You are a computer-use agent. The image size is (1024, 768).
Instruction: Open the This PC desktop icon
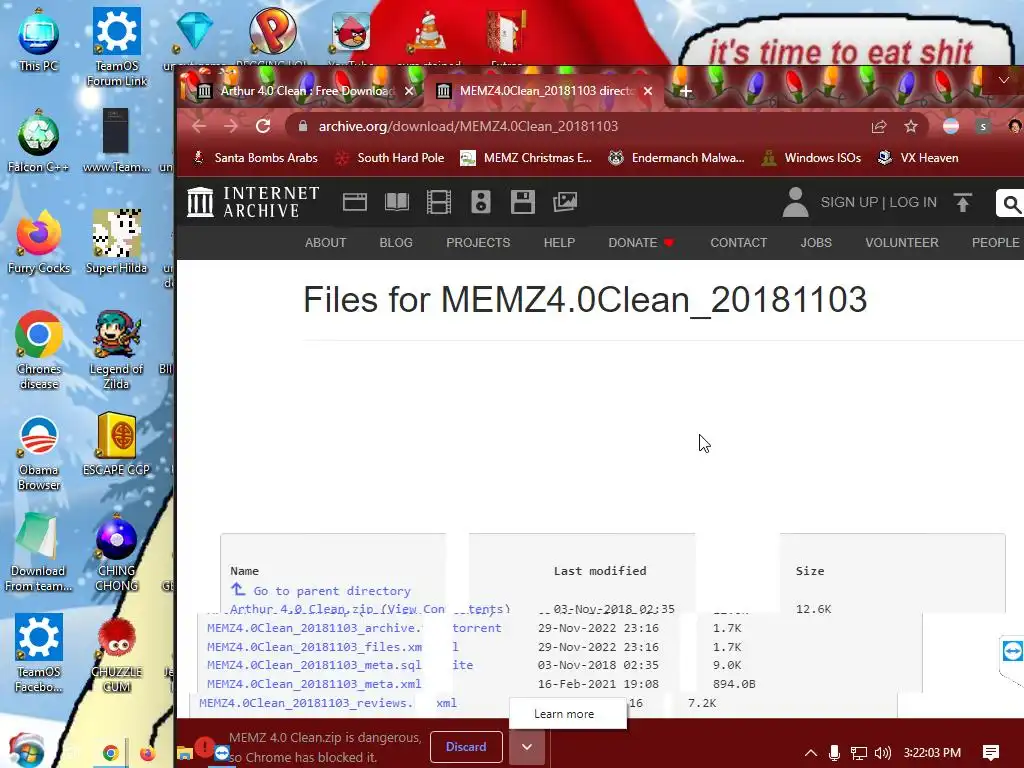tap(39, 39)
